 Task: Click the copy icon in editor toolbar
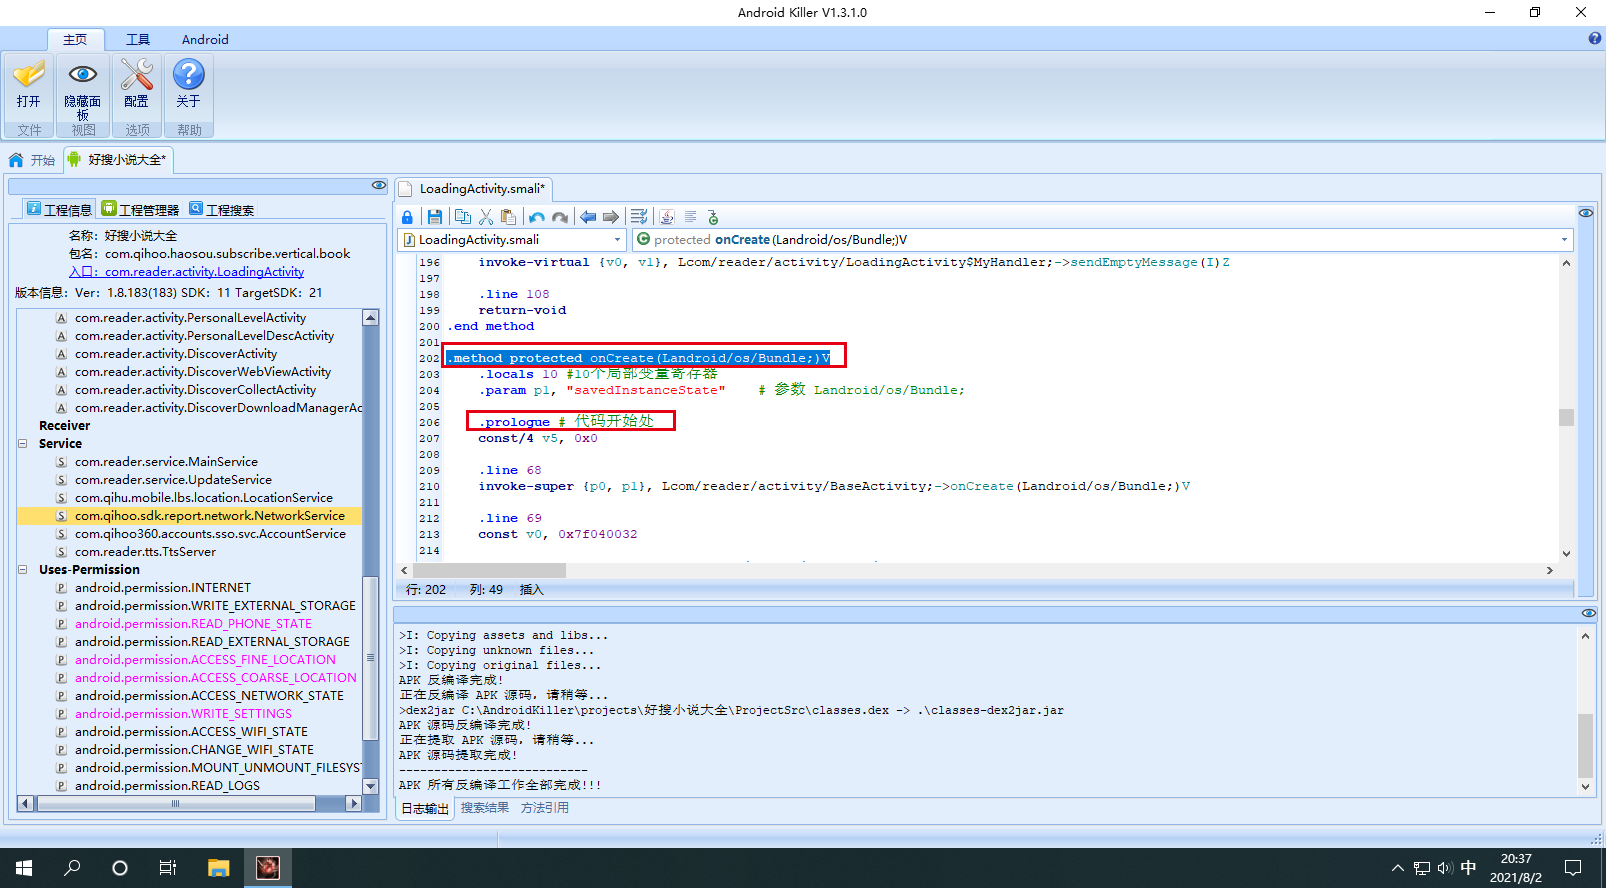point(462,217)
